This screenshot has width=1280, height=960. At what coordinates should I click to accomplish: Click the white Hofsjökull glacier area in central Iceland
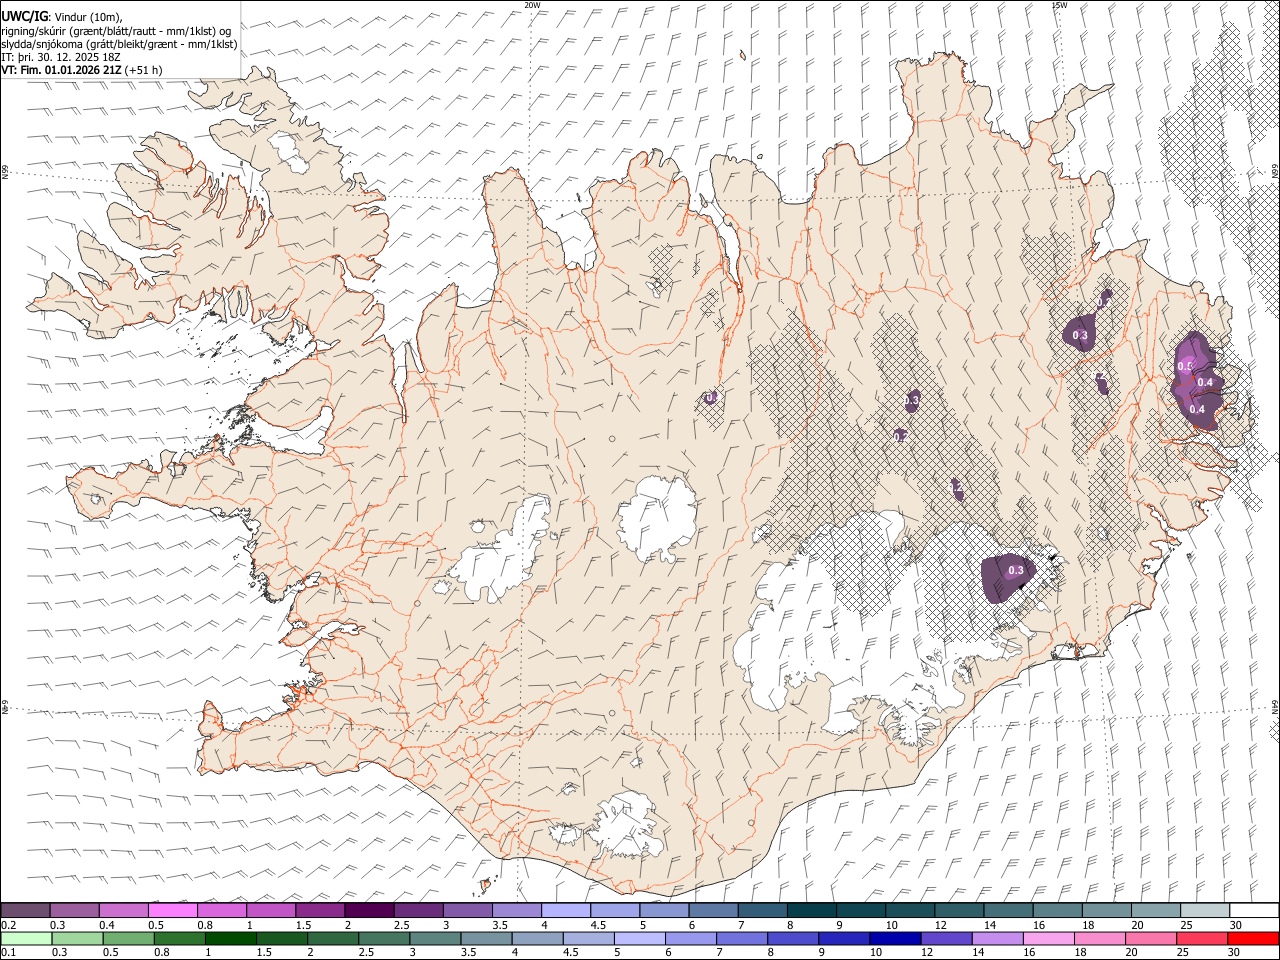pos(657,519)
